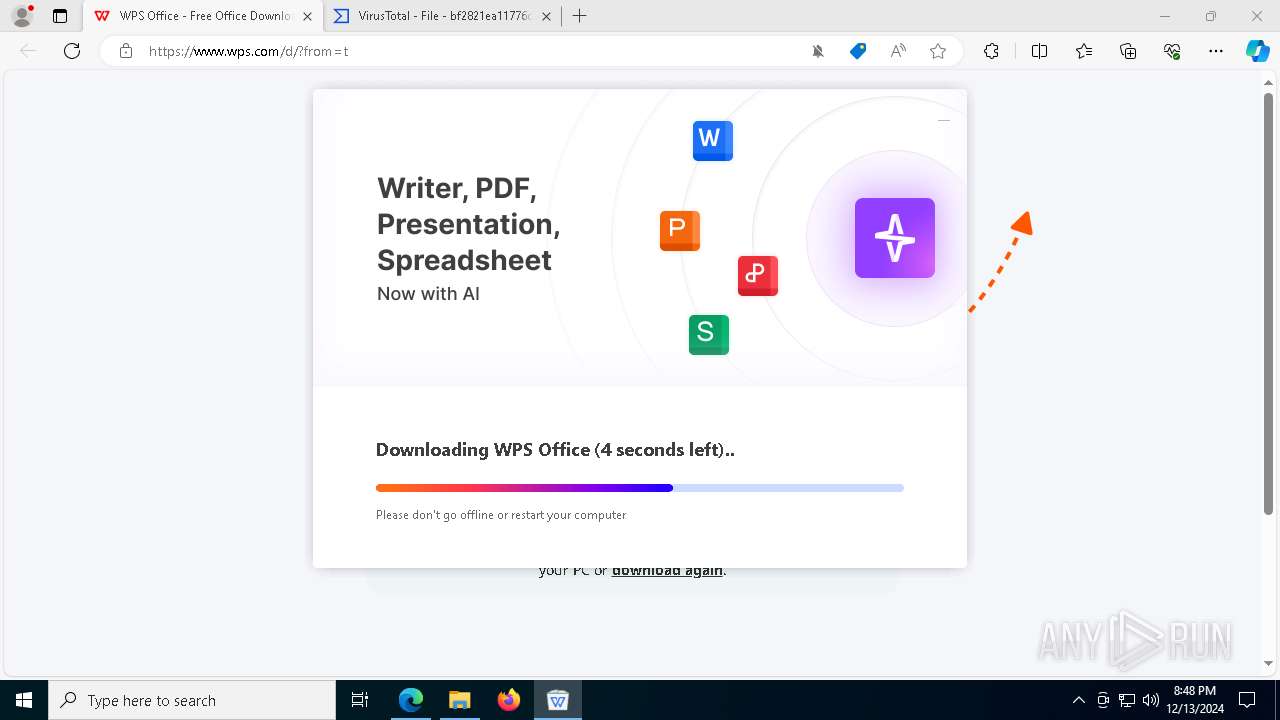Viewport: 1280px width, 720px height.
Task: Open the tab actions menu icon
Action: (x=60, y=16)
